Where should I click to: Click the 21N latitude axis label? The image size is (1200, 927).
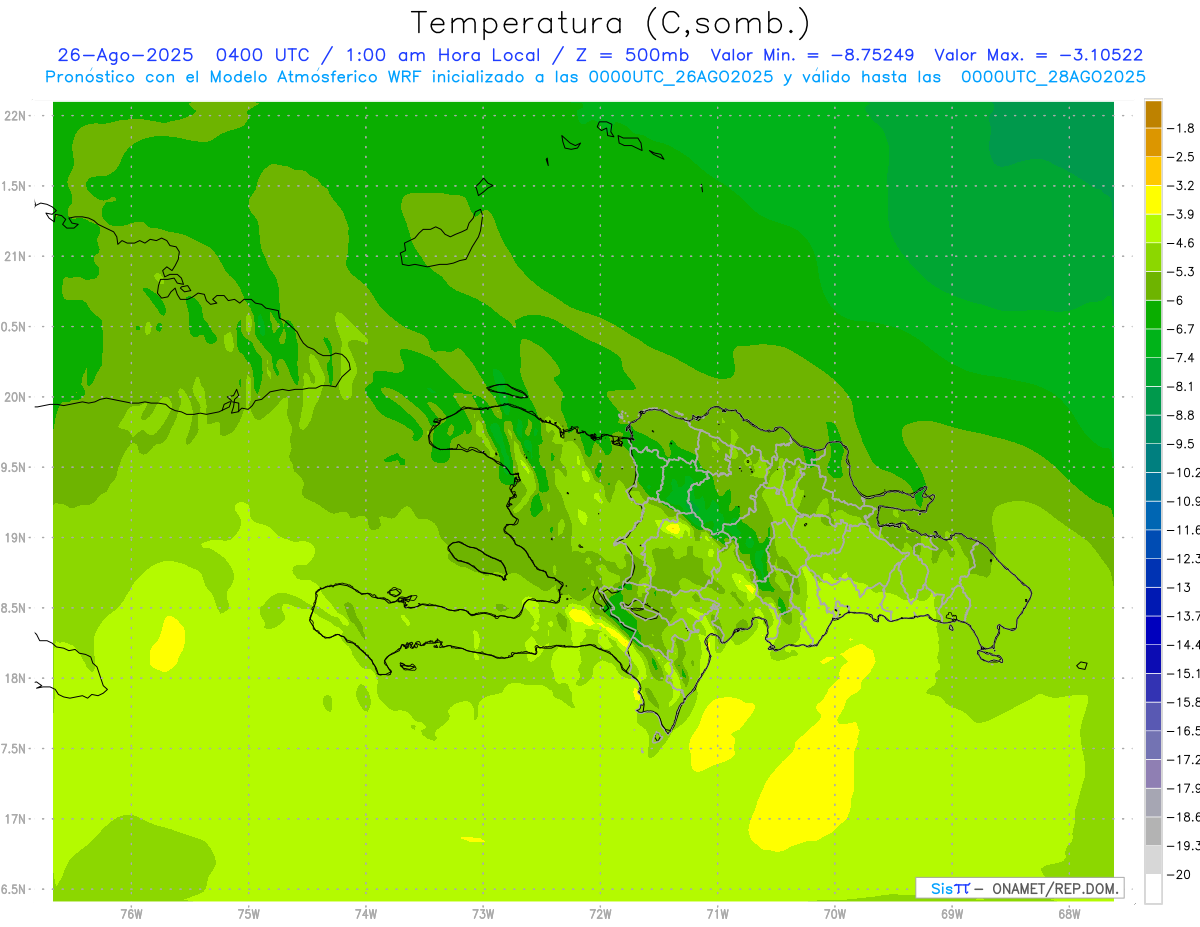point(16,257)
